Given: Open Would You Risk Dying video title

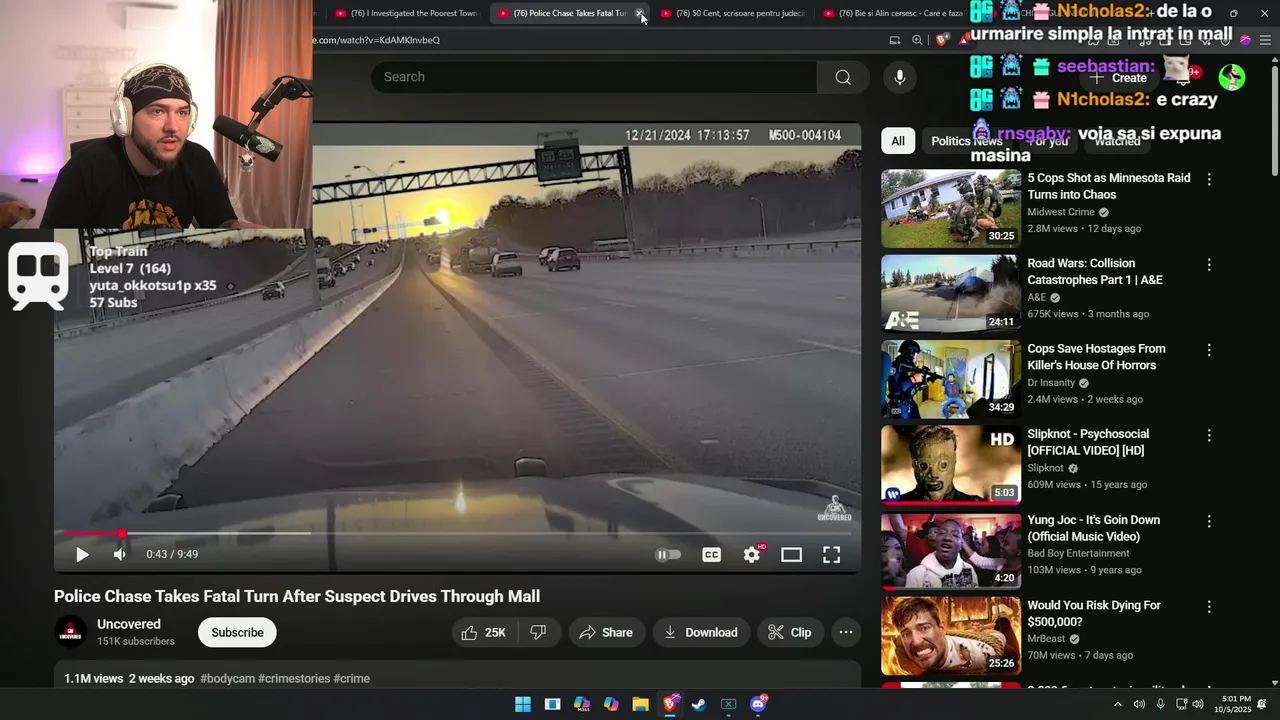Looking at the screenshot, I should [x=1094, y=613].
